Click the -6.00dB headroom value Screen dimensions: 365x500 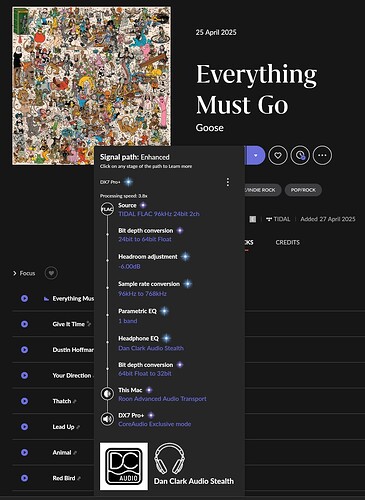[129, 266]
